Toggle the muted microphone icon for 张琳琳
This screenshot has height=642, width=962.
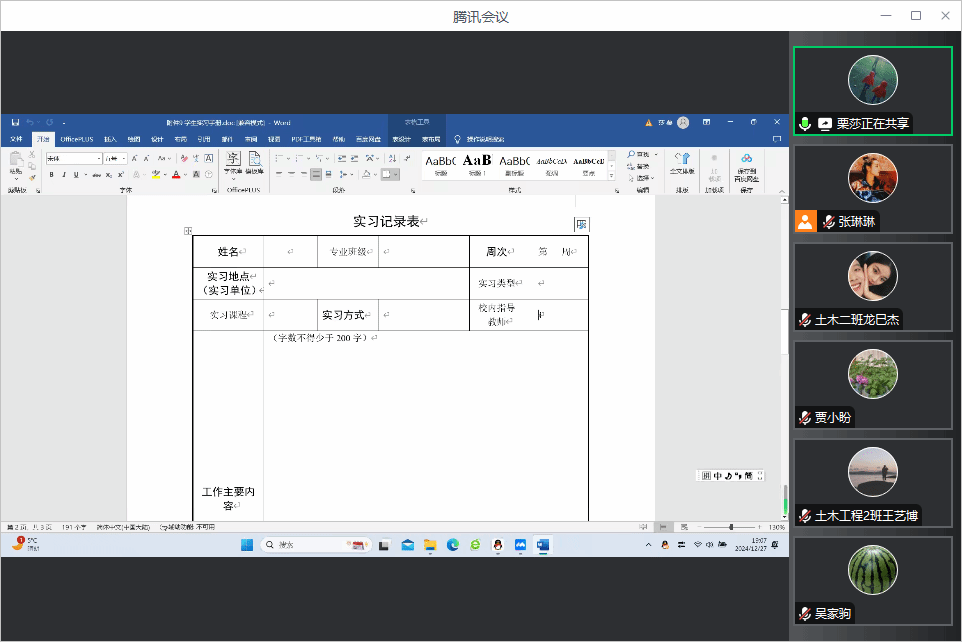[828, 222]
